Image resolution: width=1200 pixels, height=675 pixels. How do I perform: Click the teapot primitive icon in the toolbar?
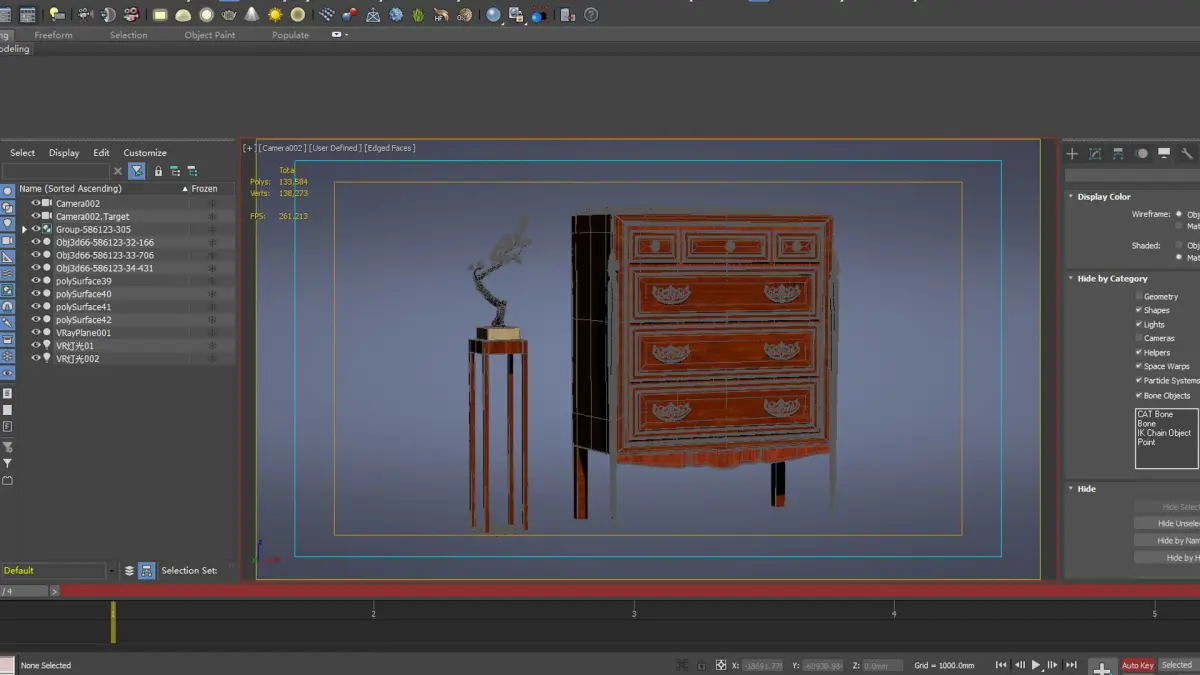click(x=229, y=15)
